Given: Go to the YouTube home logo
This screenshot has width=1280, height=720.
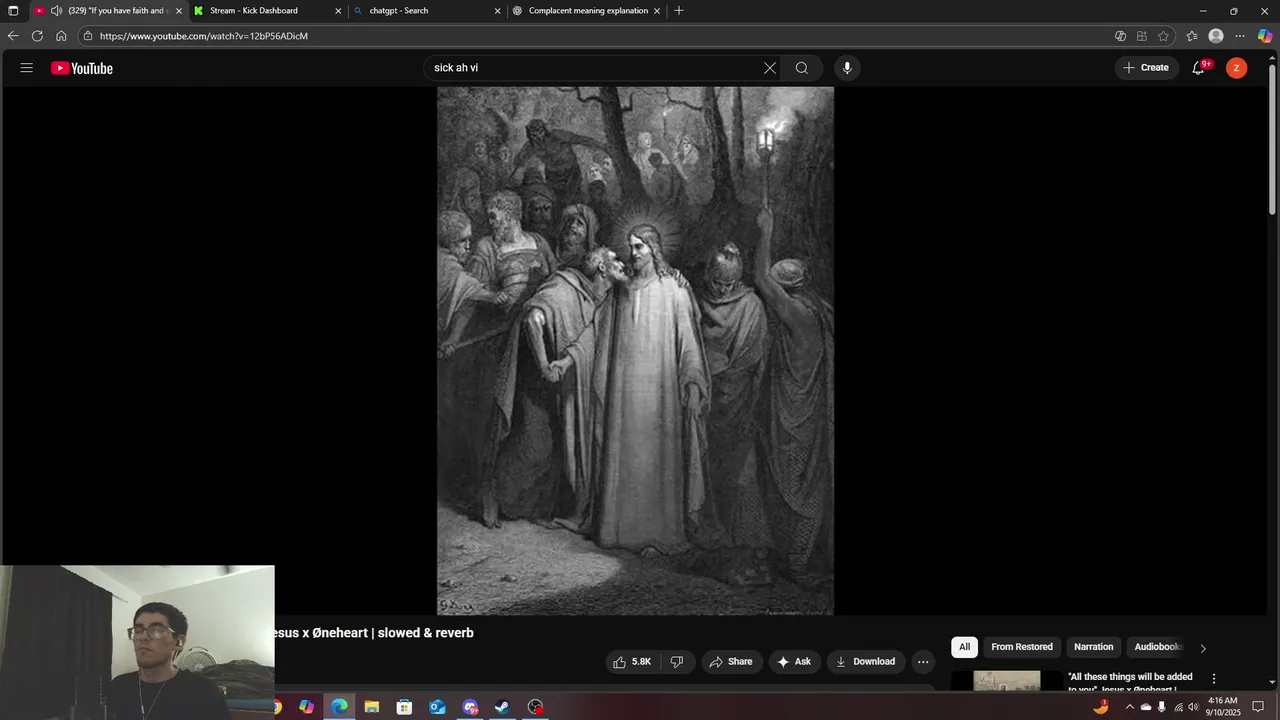Looking at the screenshot, I should coord(82,68).
